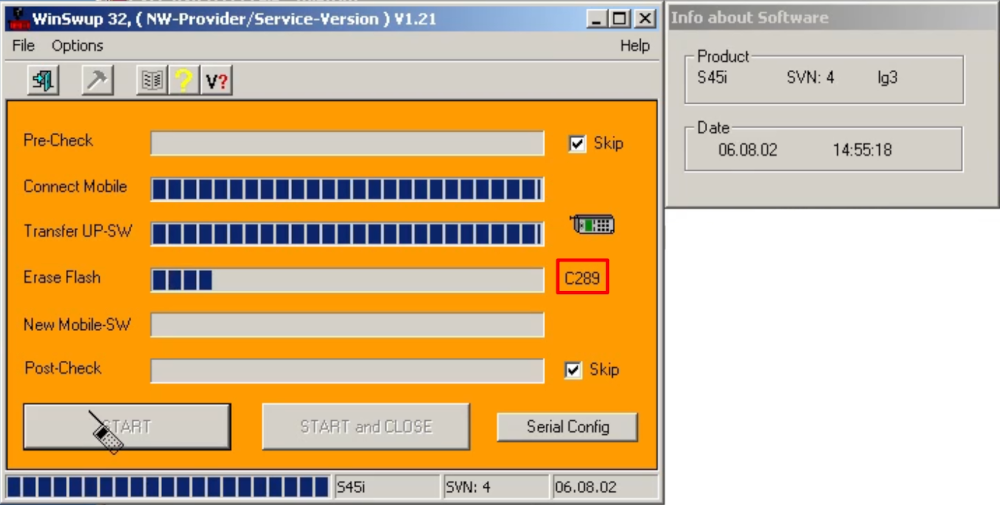This screenshot has width=1000, height=505.
Task: Toggle the Pre-Check Skip checkbox
Action: (x=576, y=143)
